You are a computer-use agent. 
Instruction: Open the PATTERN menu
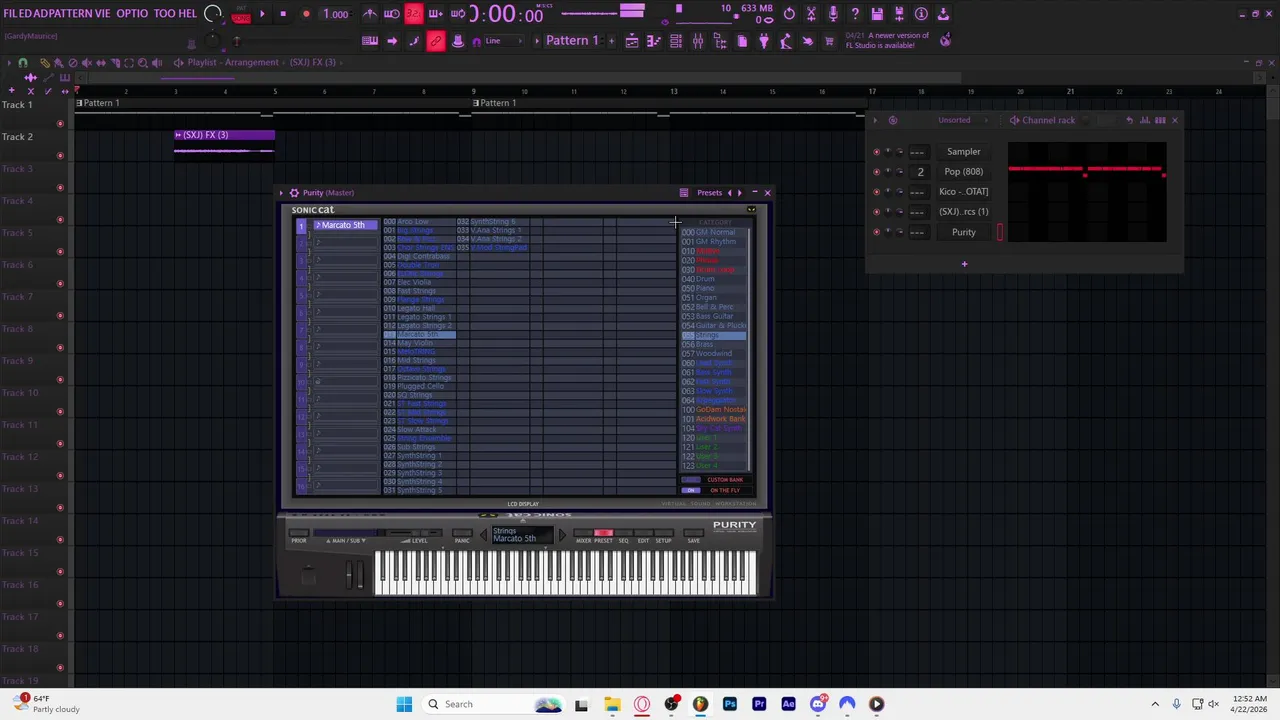(x=68, y=14)
